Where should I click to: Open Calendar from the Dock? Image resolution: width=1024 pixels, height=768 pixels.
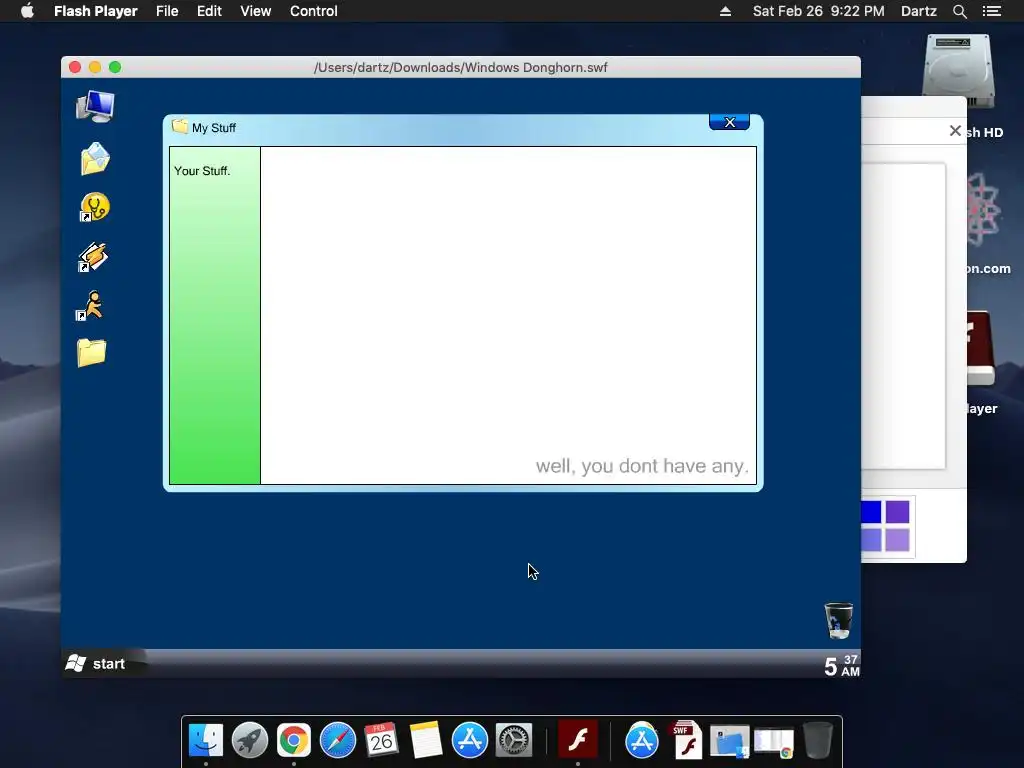[x=381, y=741]
